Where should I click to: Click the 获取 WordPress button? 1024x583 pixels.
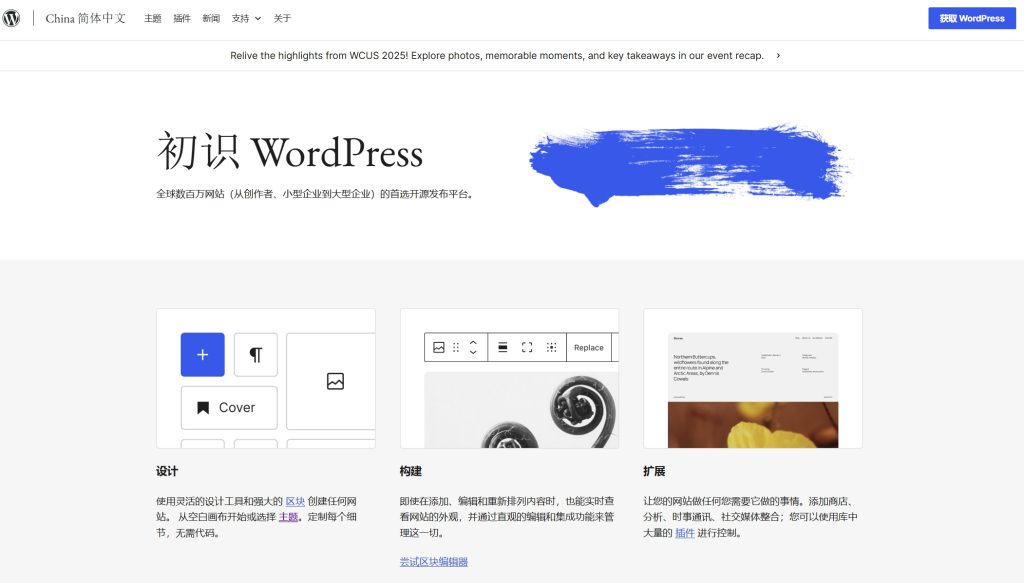971,18
